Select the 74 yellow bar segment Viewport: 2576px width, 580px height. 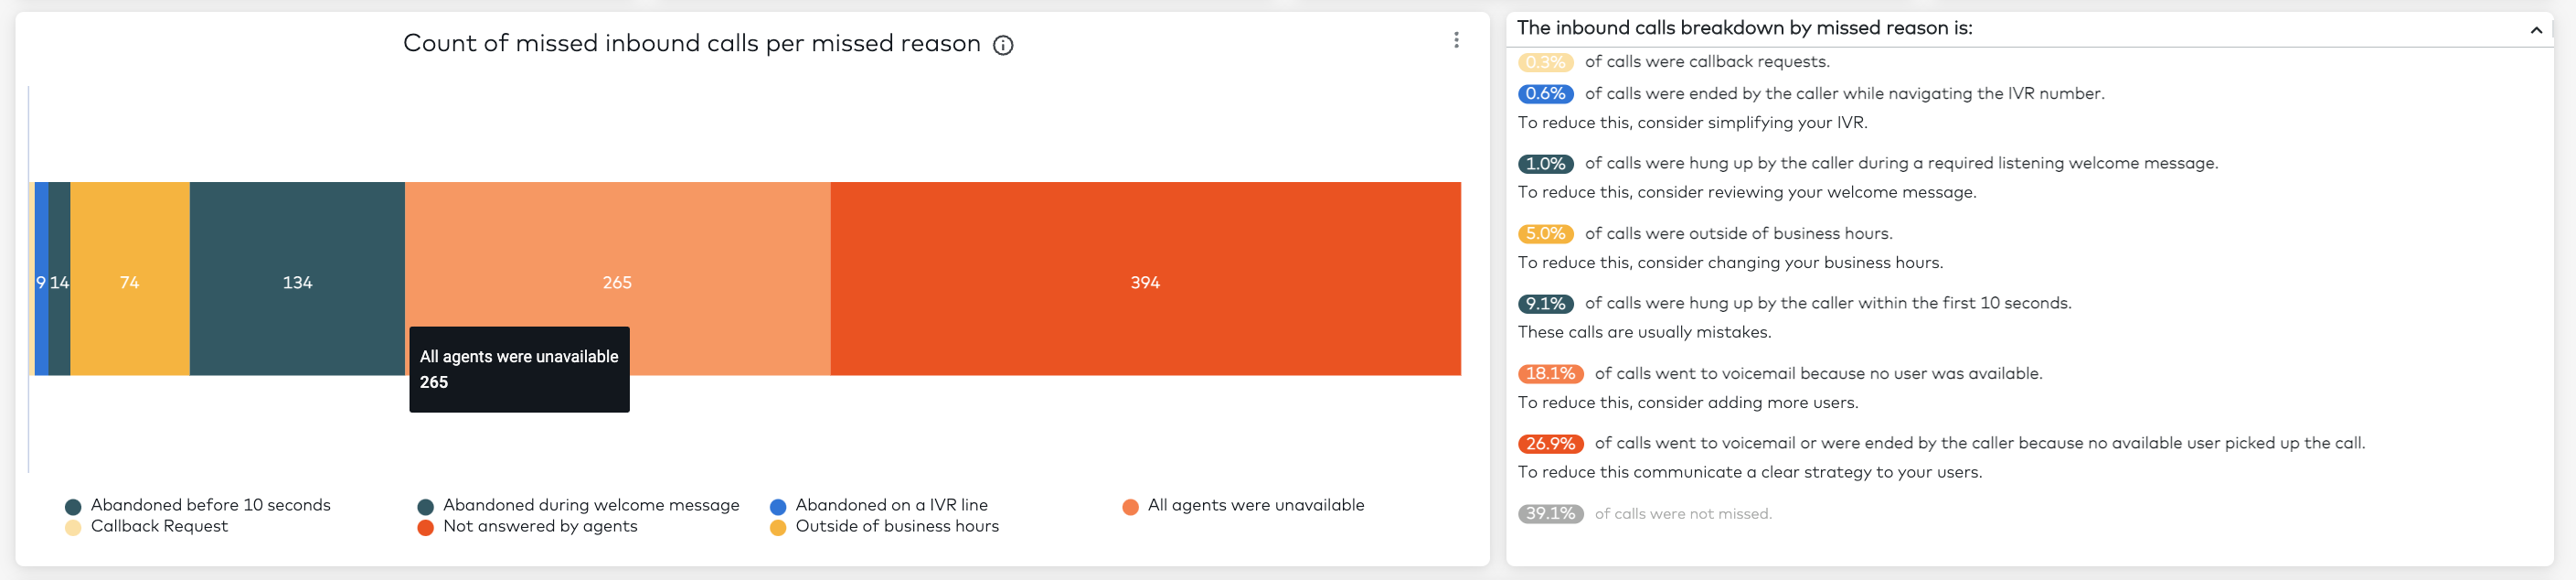[x=130, y=279]
